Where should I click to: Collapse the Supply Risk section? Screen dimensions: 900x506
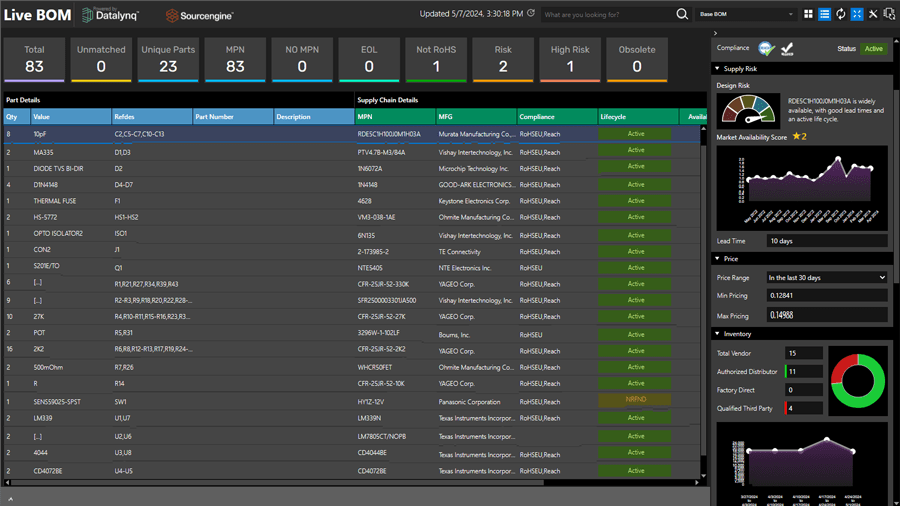point(717,68)
